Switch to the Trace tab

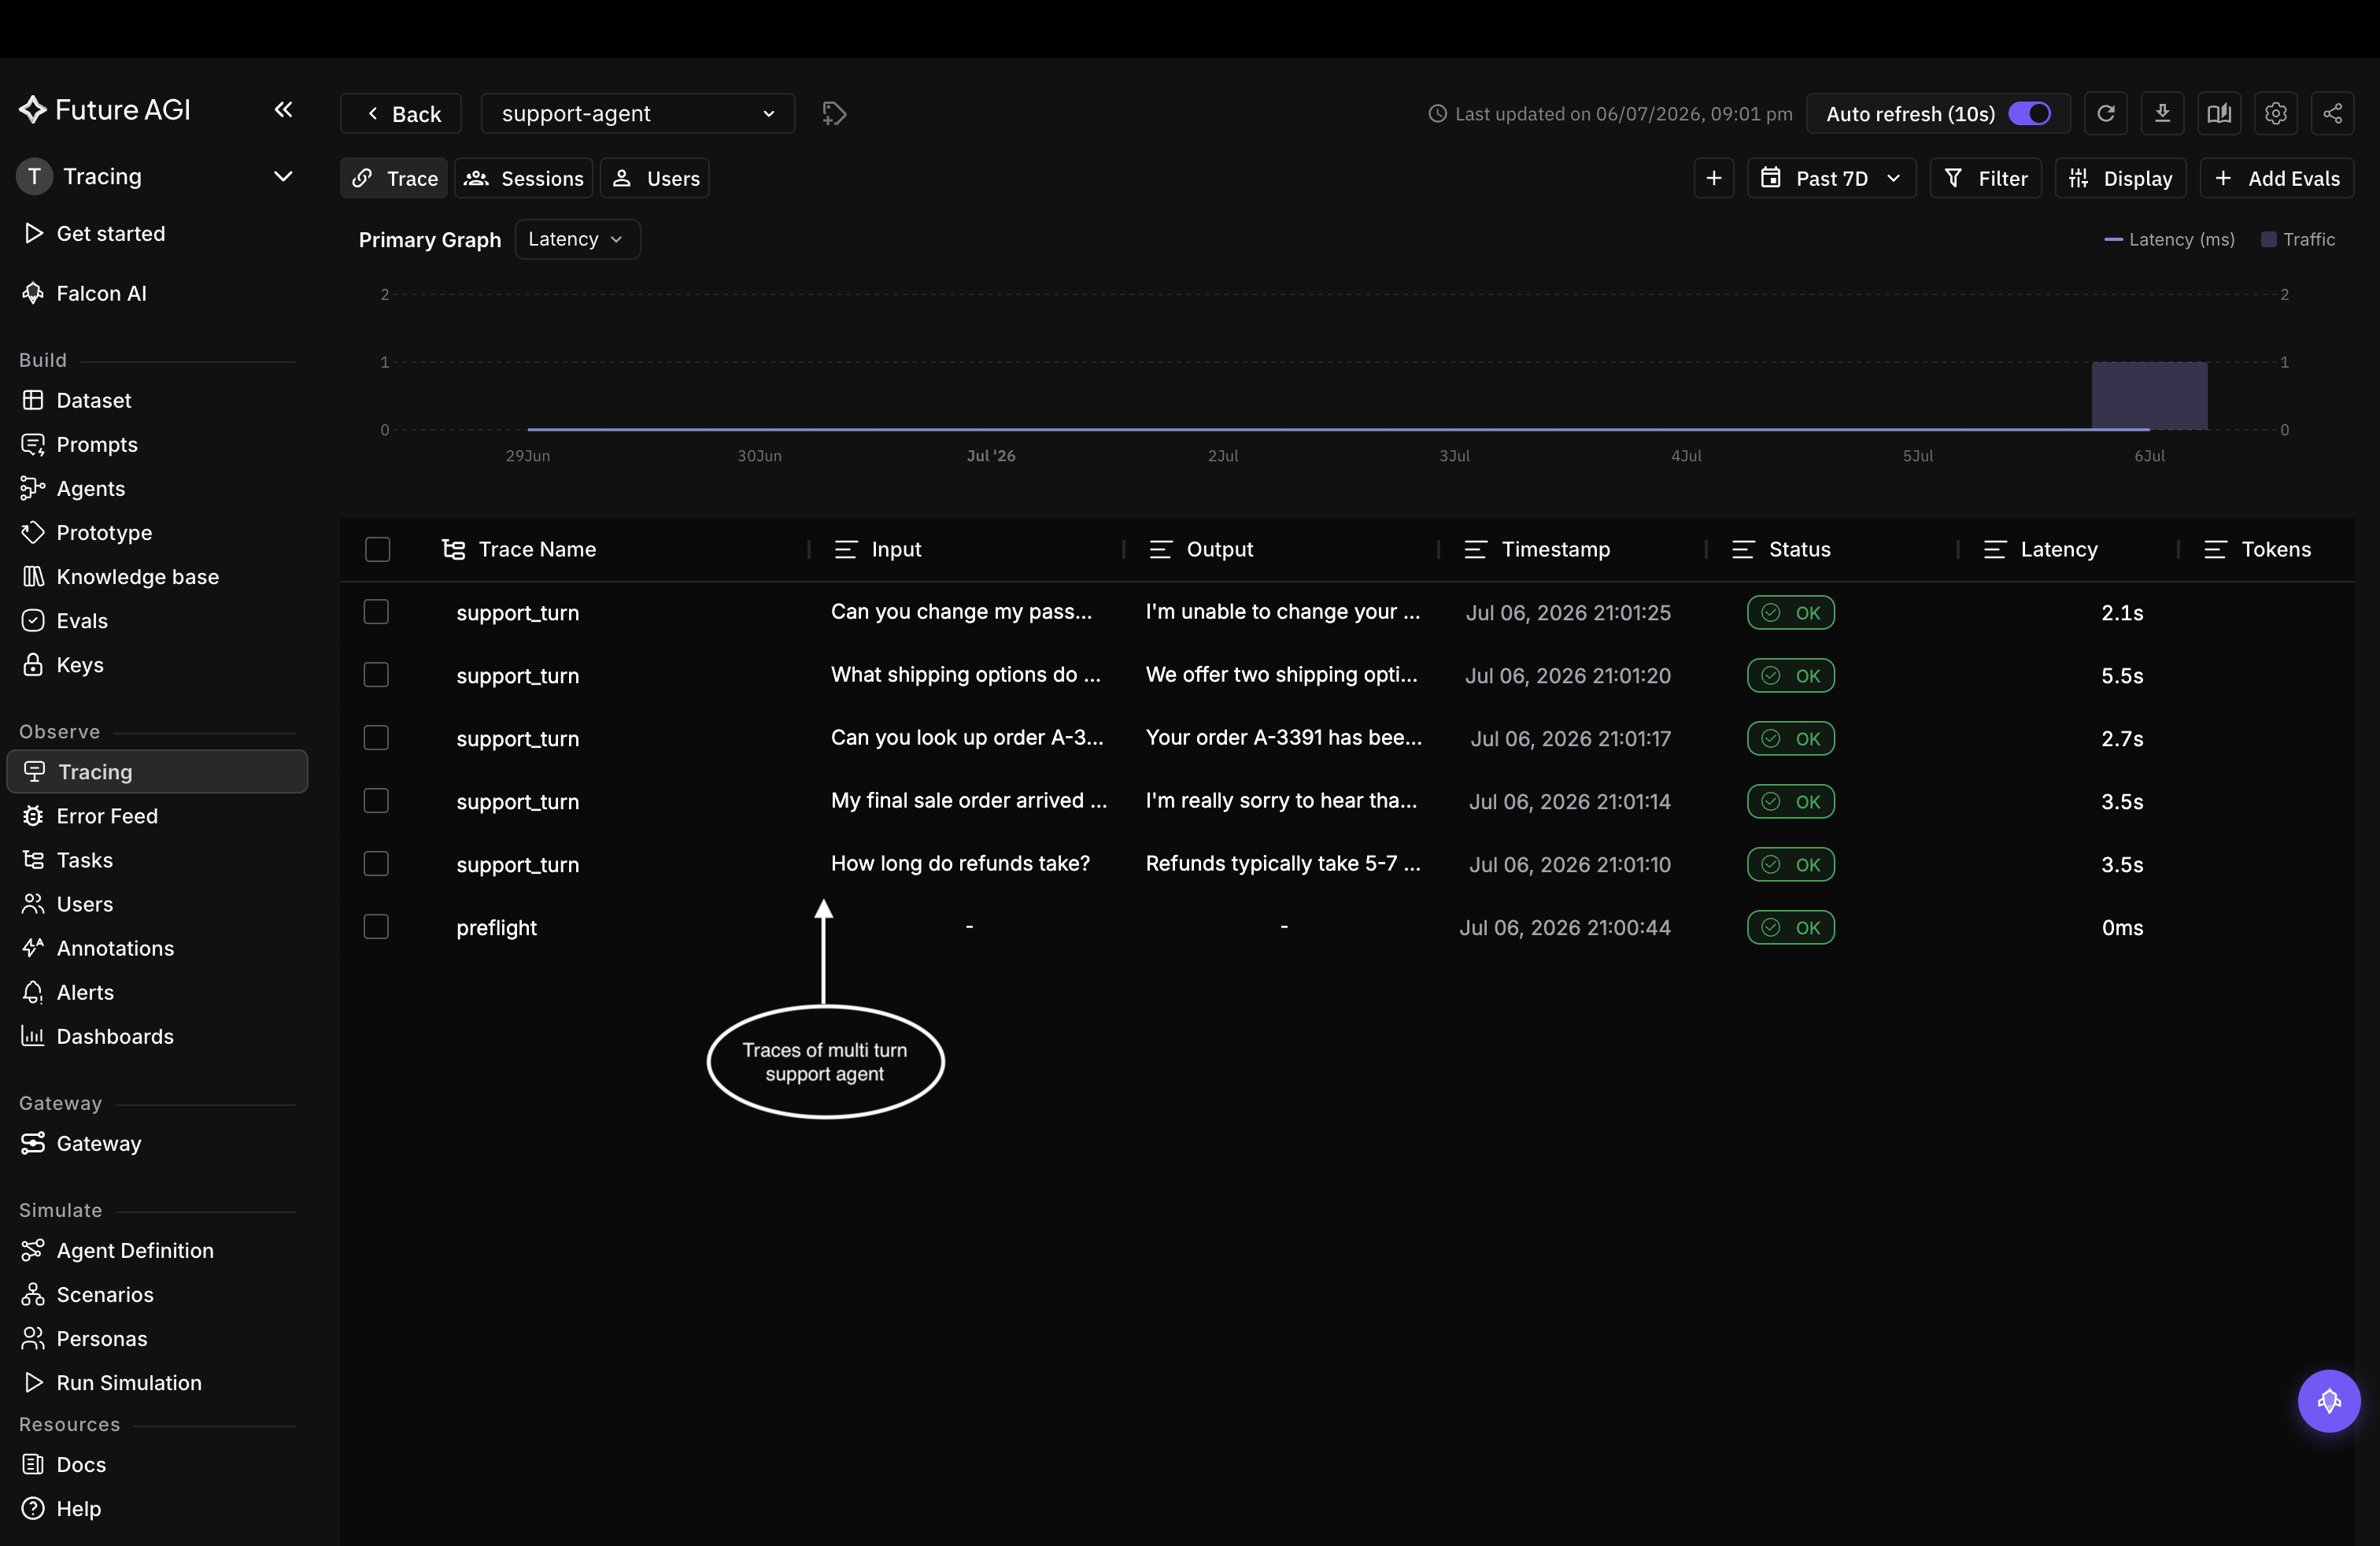394,178
